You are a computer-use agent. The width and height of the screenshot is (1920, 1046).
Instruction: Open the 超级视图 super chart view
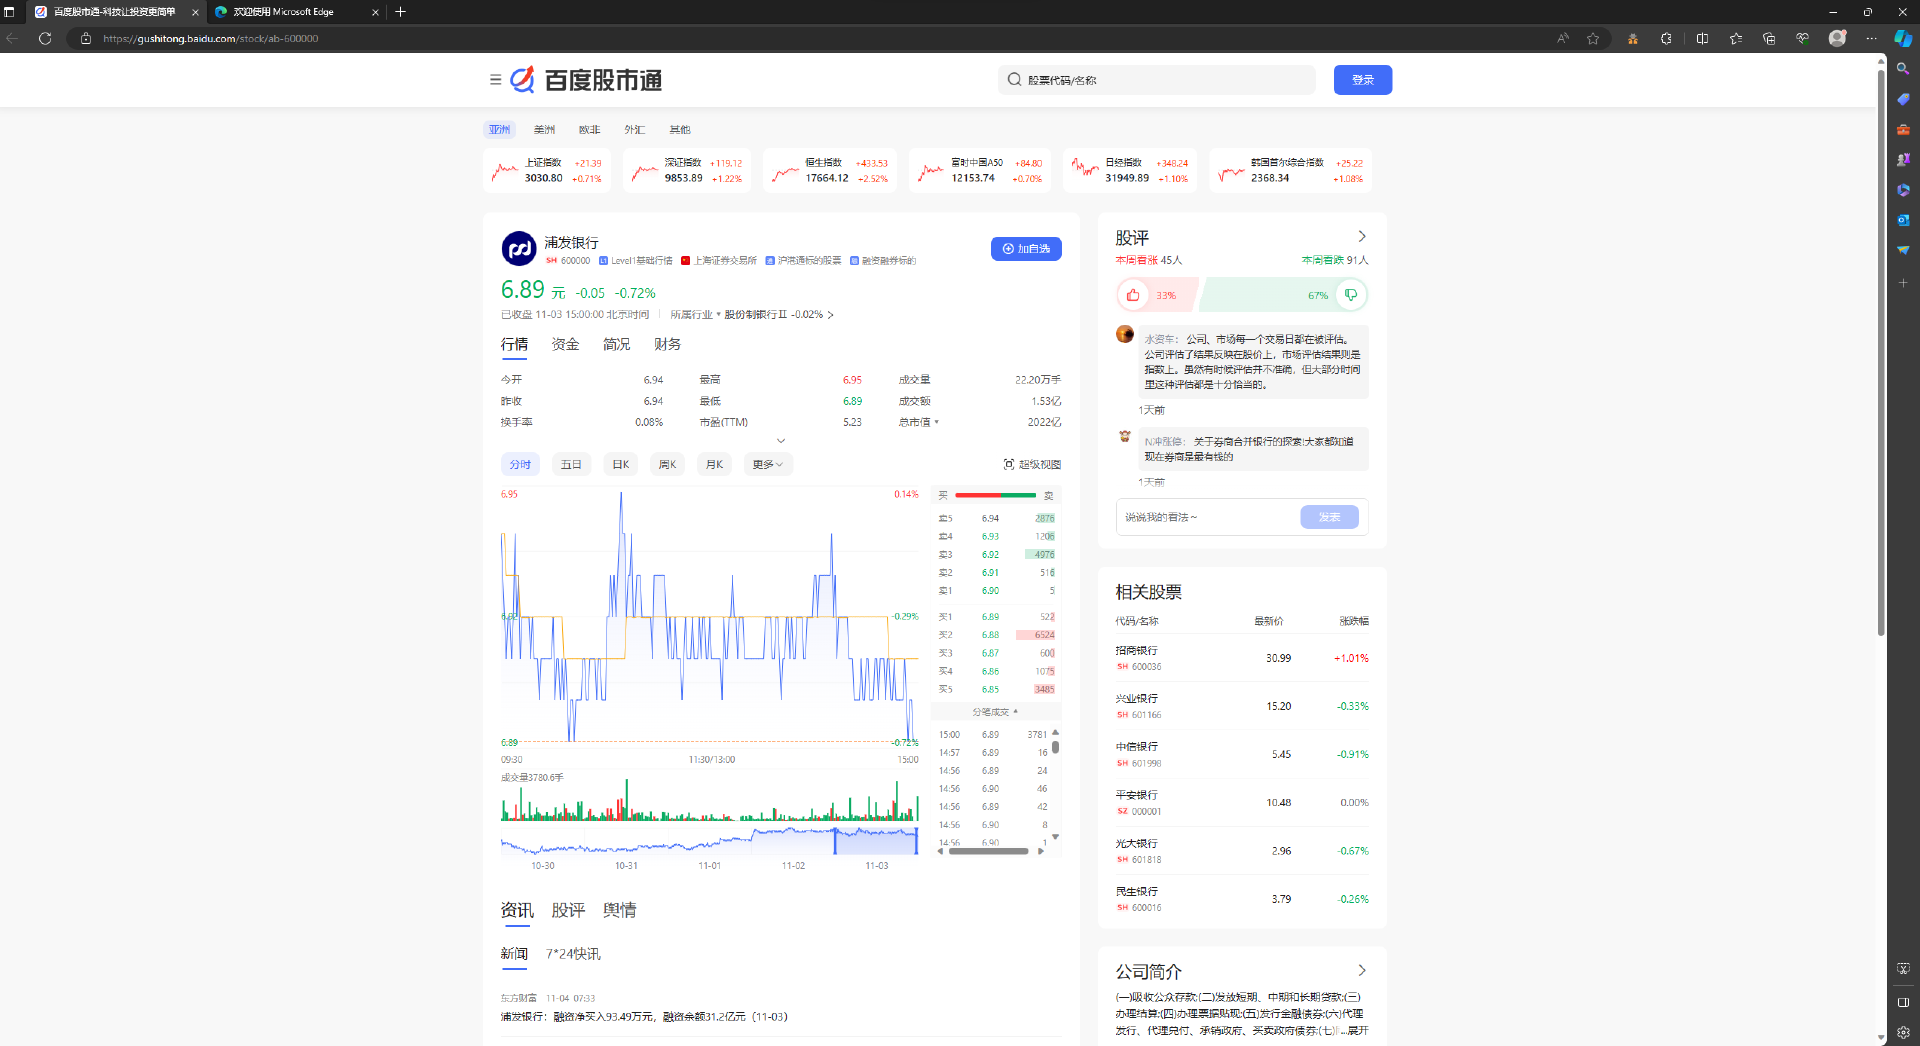1032,464
